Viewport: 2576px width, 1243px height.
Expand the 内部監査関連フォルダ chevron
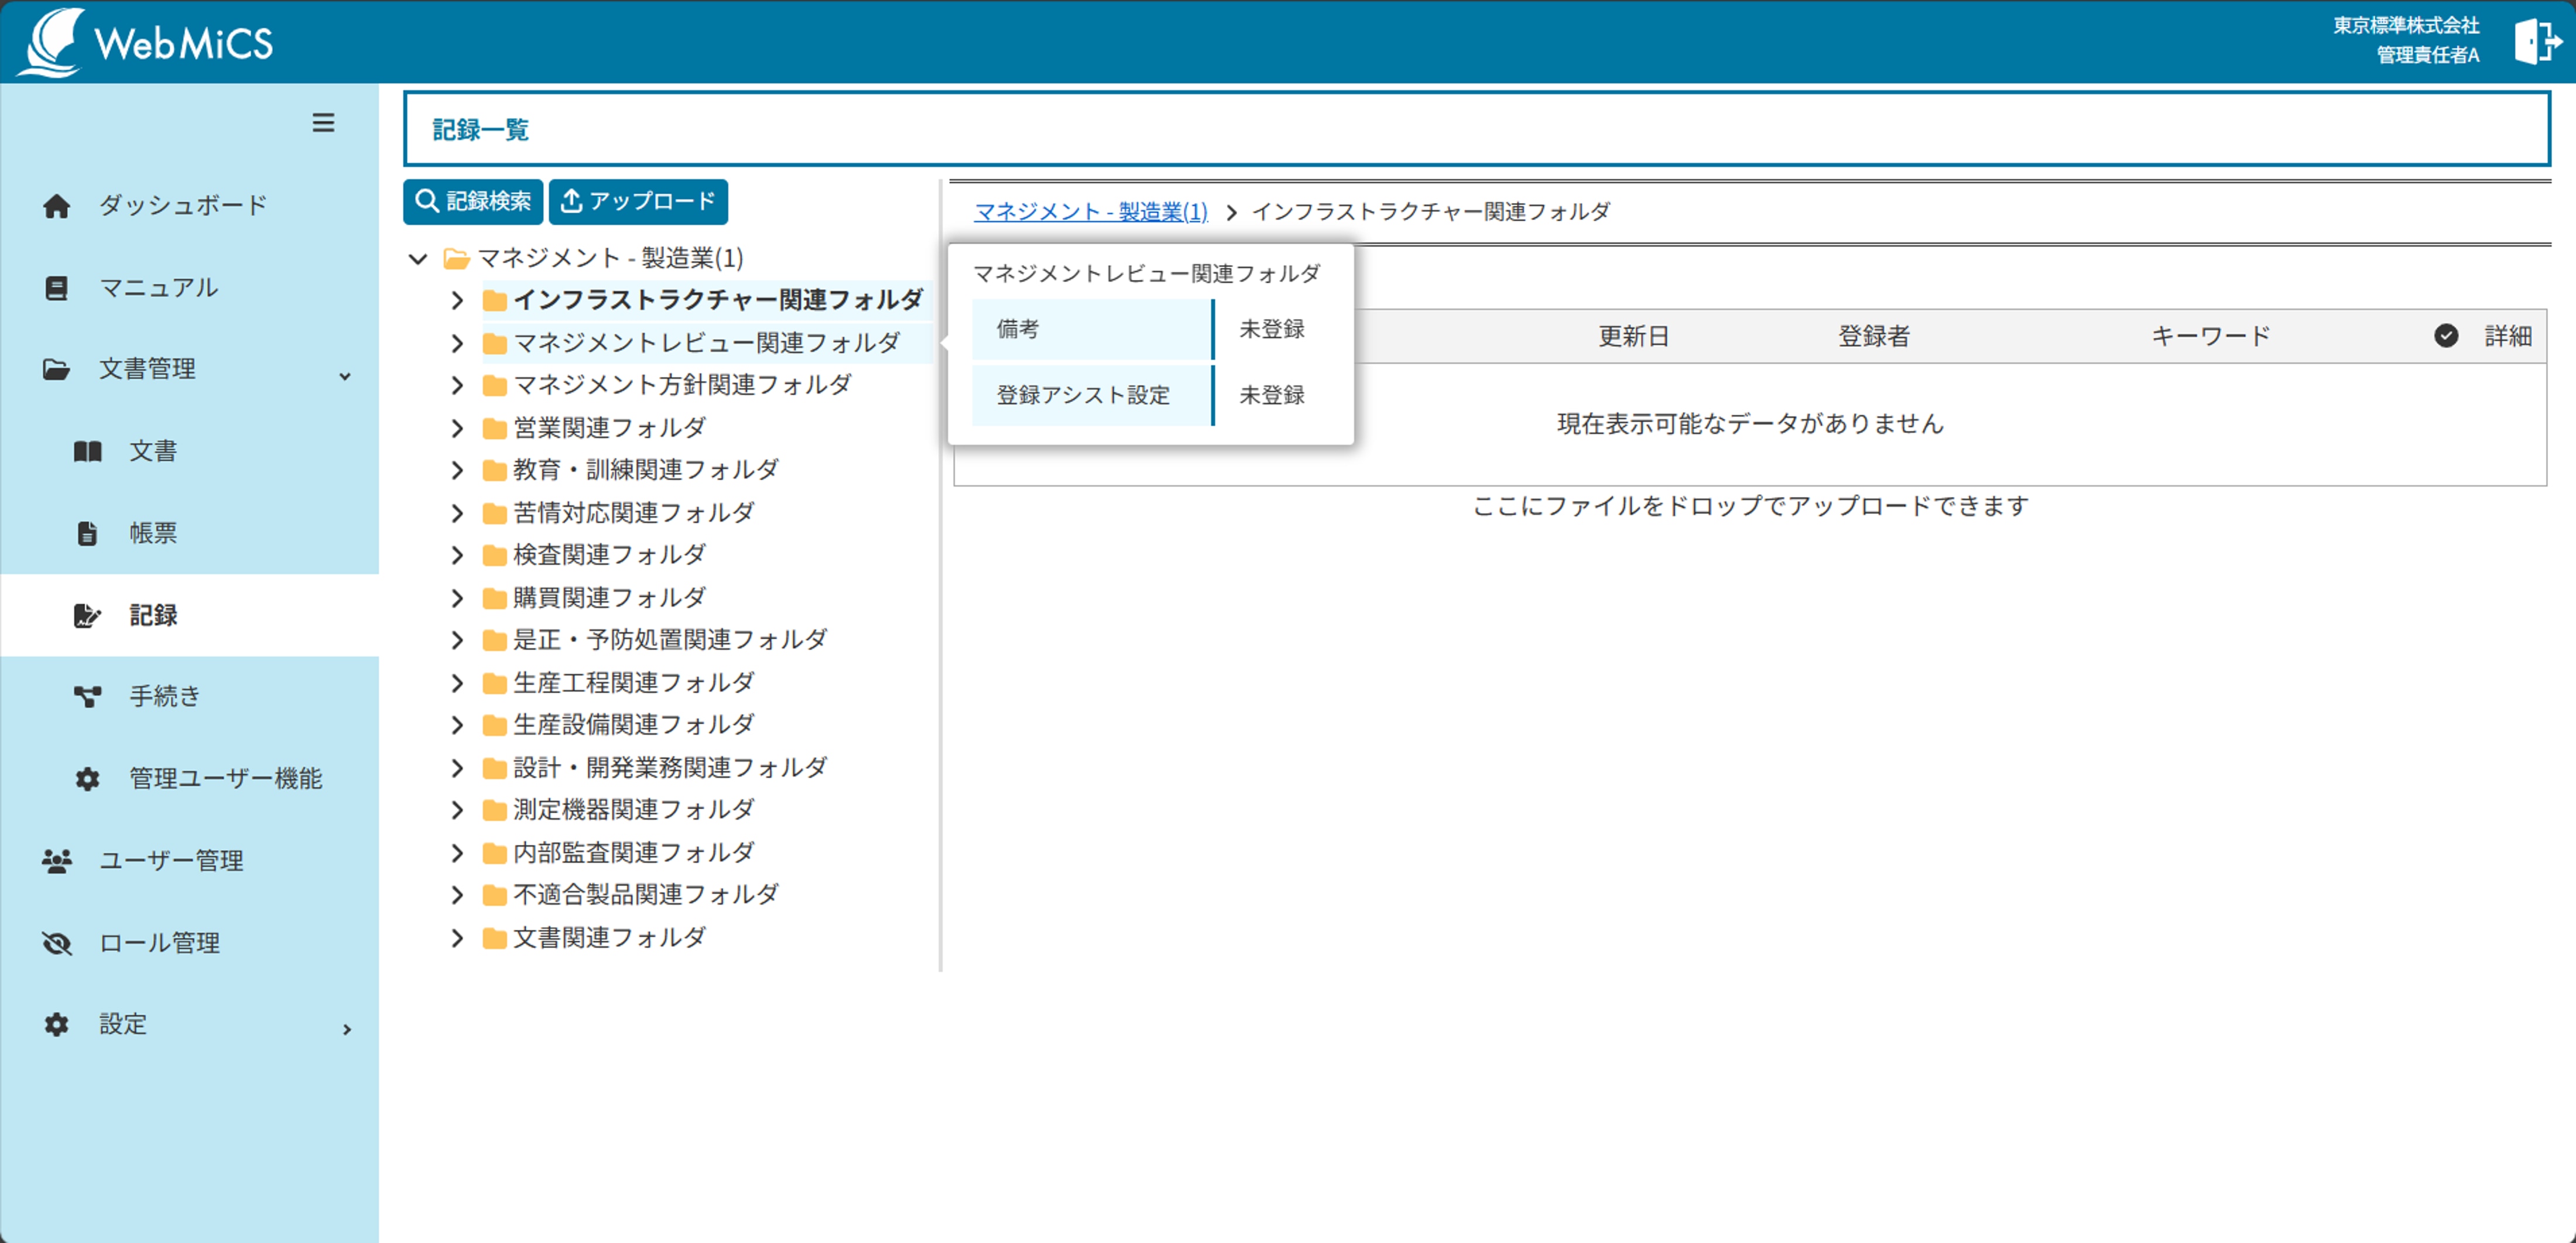pyautogui.click(x=457, y=852)
